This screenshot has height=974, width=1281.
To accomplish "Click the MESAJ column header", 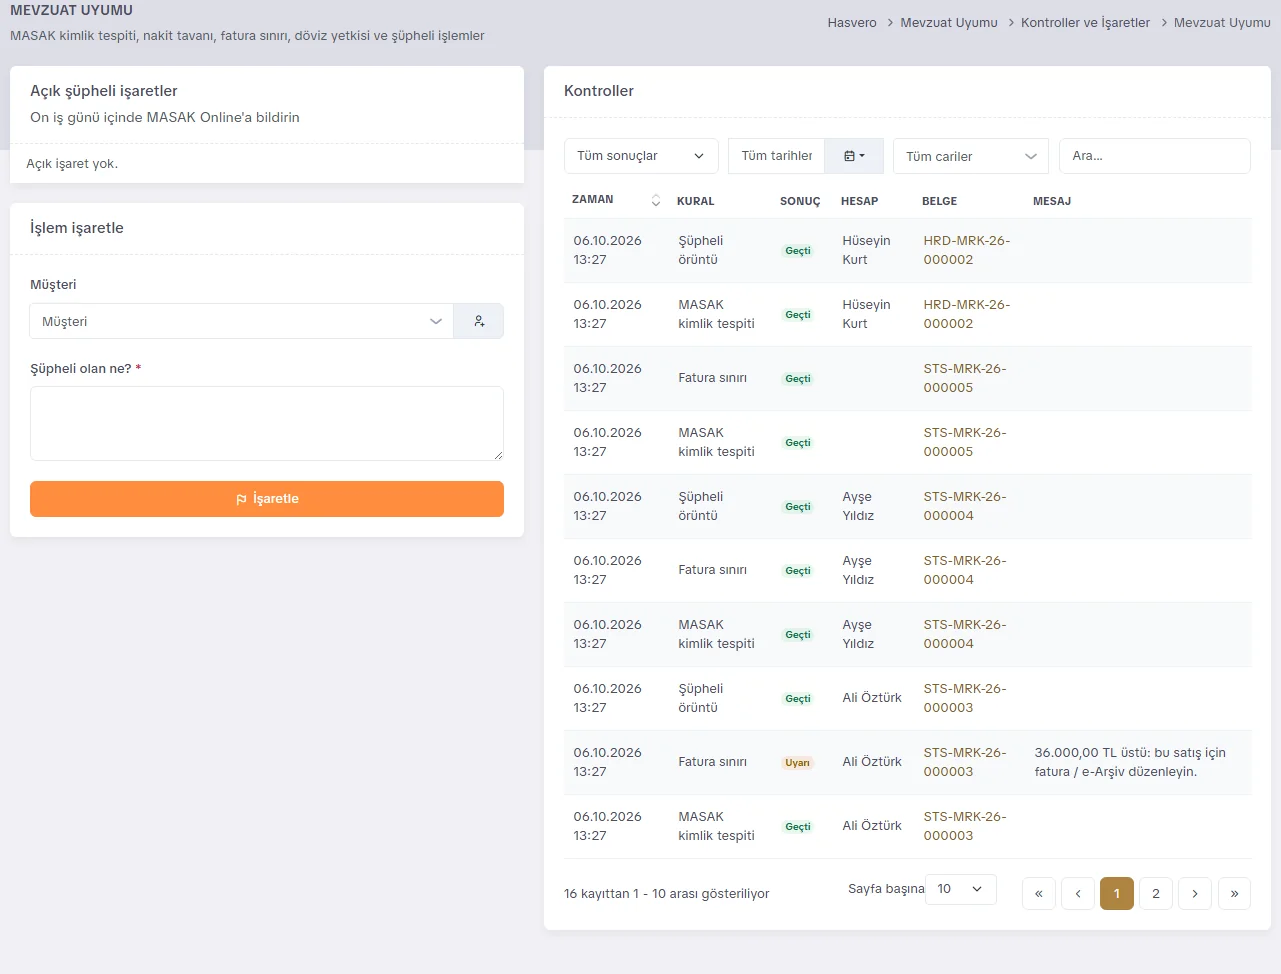I will coord(1052,201).
